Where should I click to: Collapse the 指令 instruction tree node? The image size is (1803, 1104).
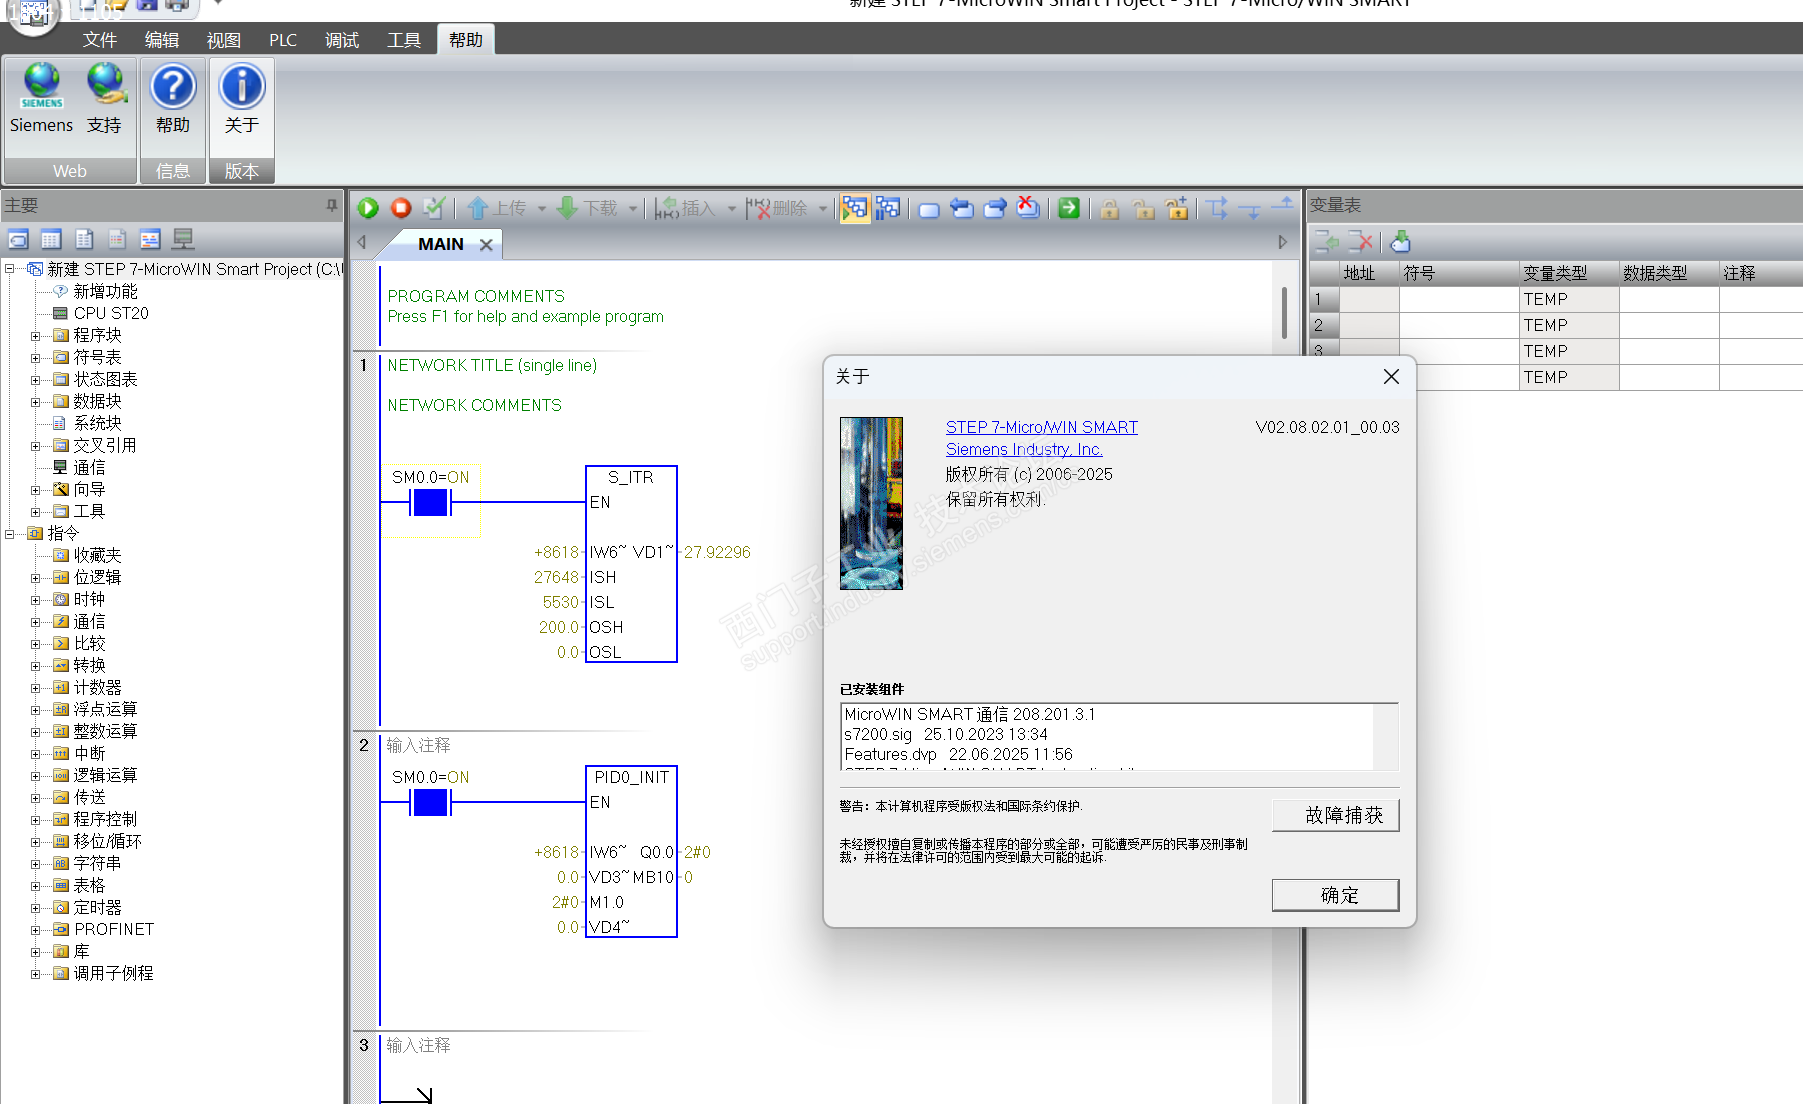10,534
